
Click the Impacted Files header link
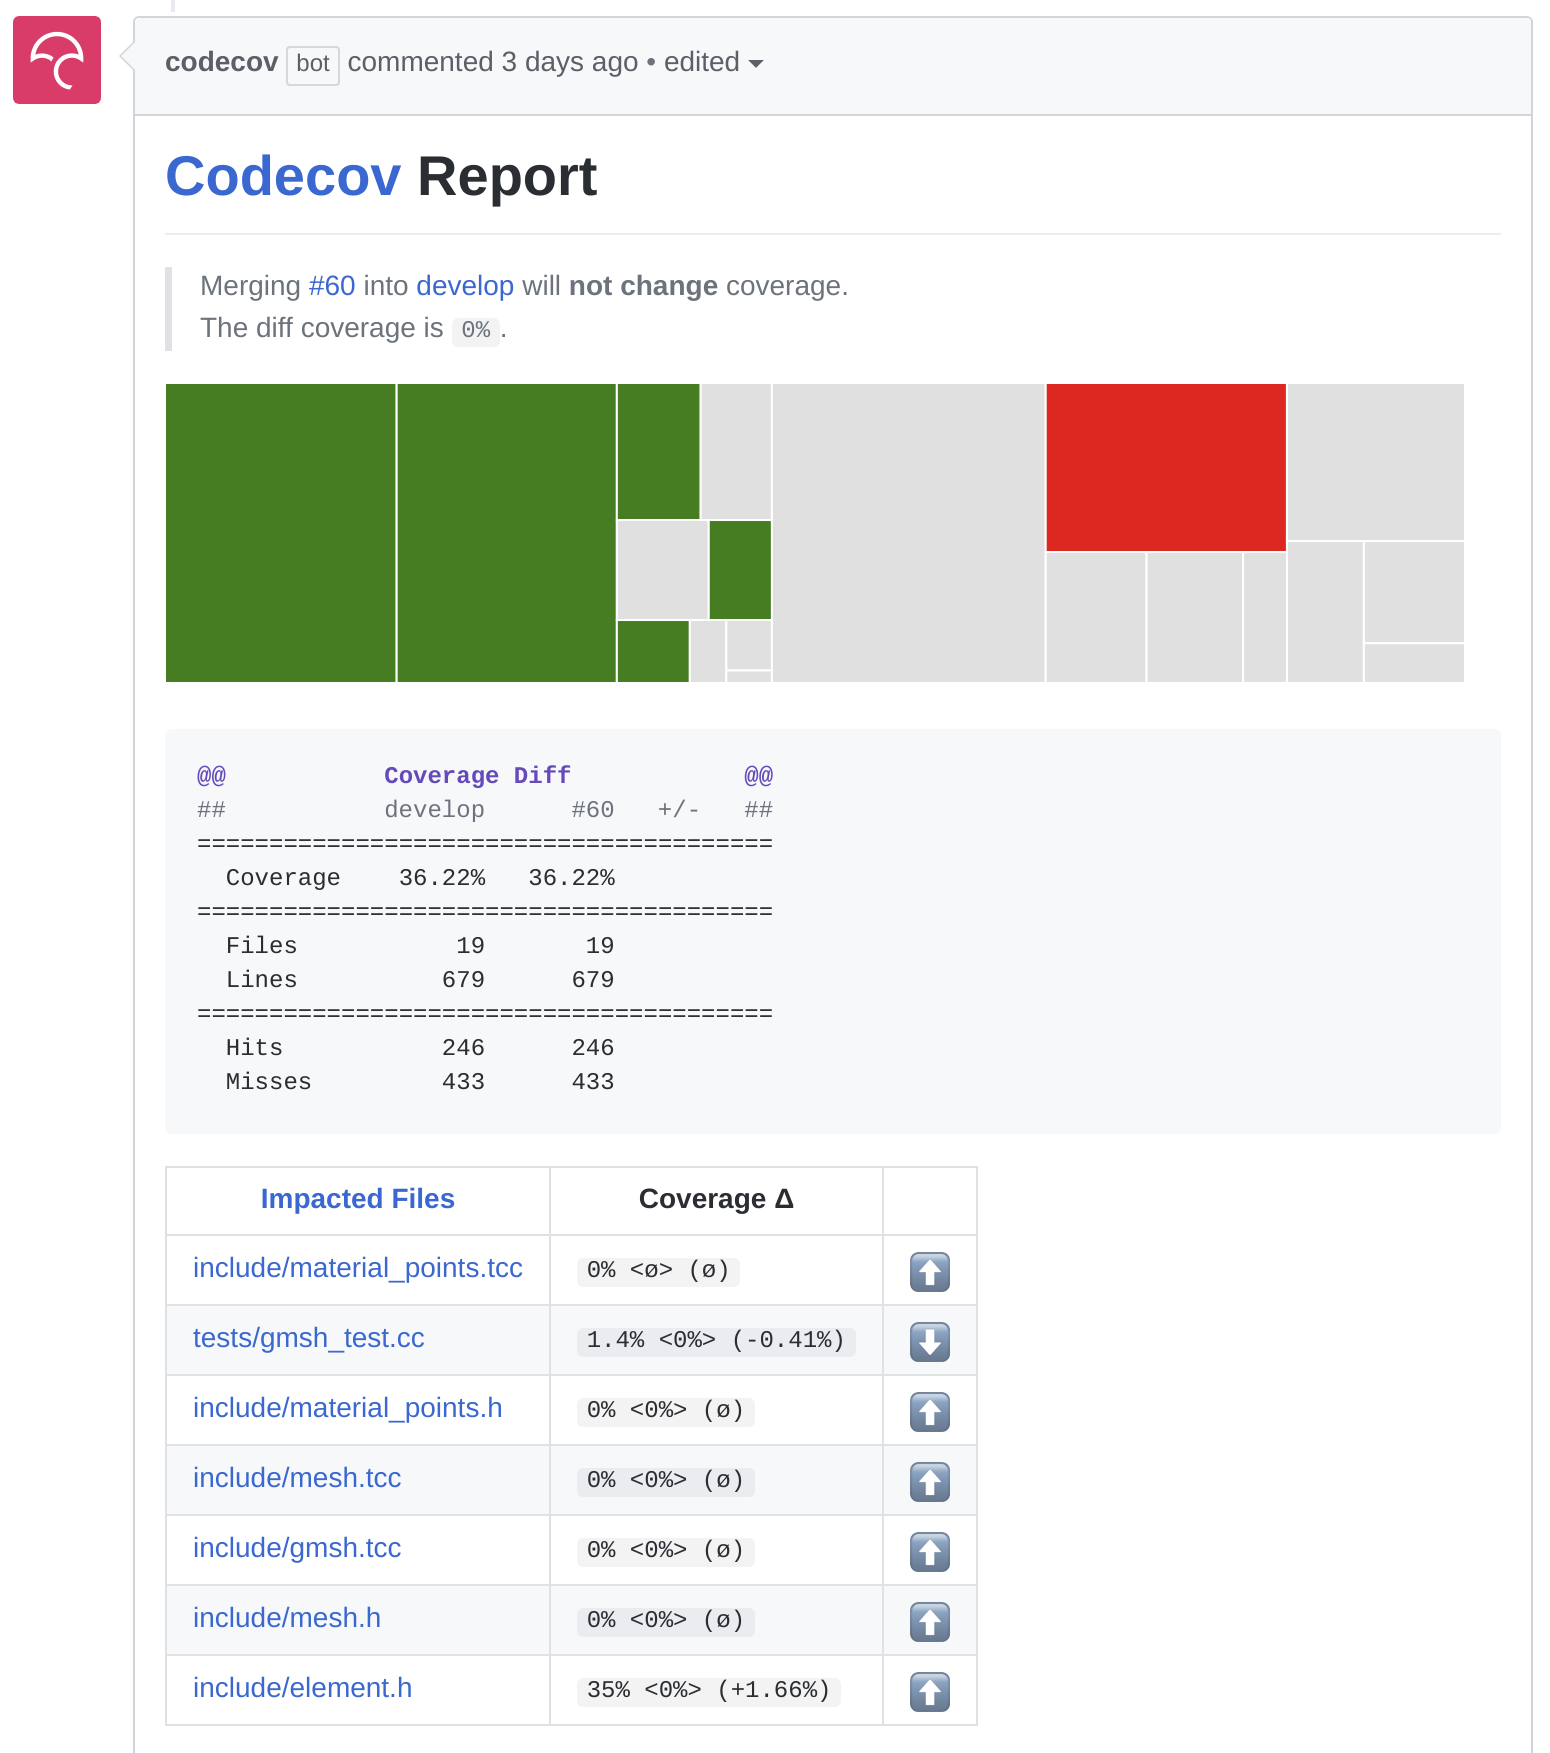pyautogui.click(x=357, y=1199)
